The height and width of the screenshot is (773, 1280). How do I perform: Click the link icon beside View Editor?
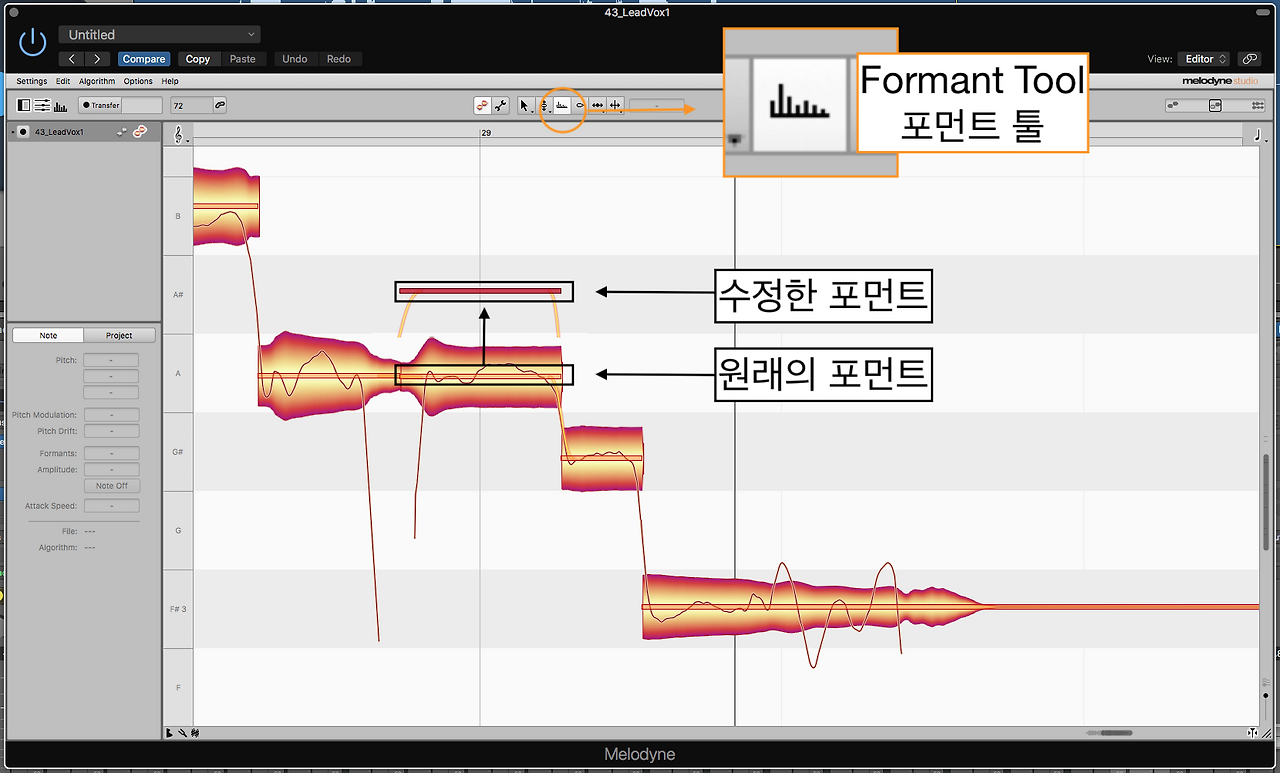pyautogui.click(x=1249, y=59)
